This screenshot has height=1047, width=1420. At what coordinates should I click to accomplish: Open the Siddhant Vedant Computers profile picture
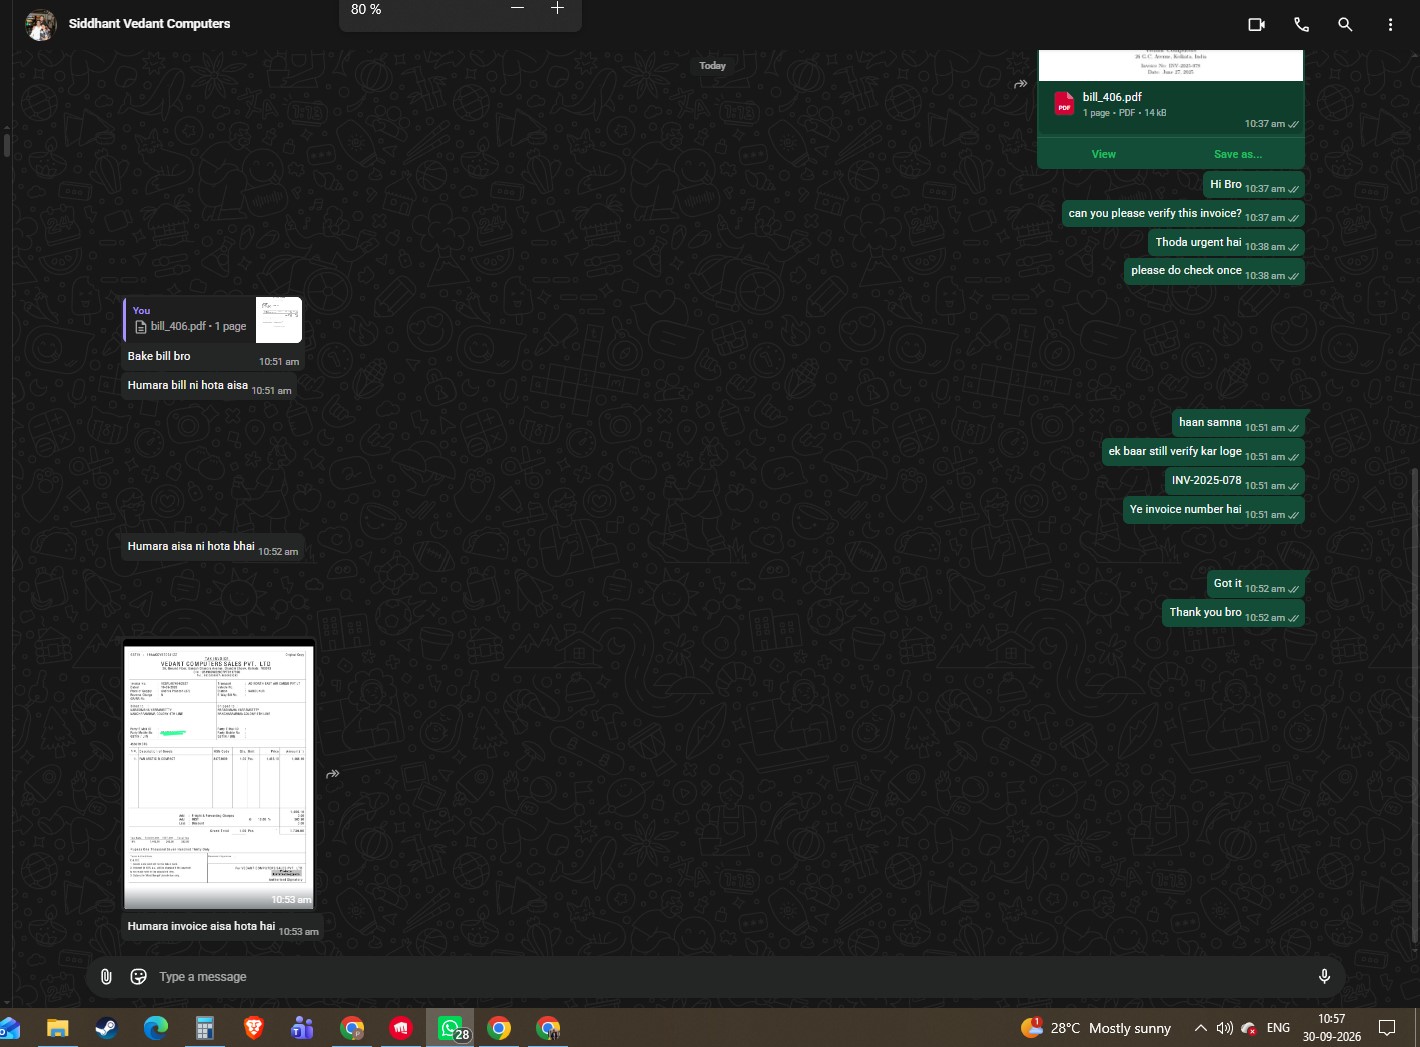(41, 24)
